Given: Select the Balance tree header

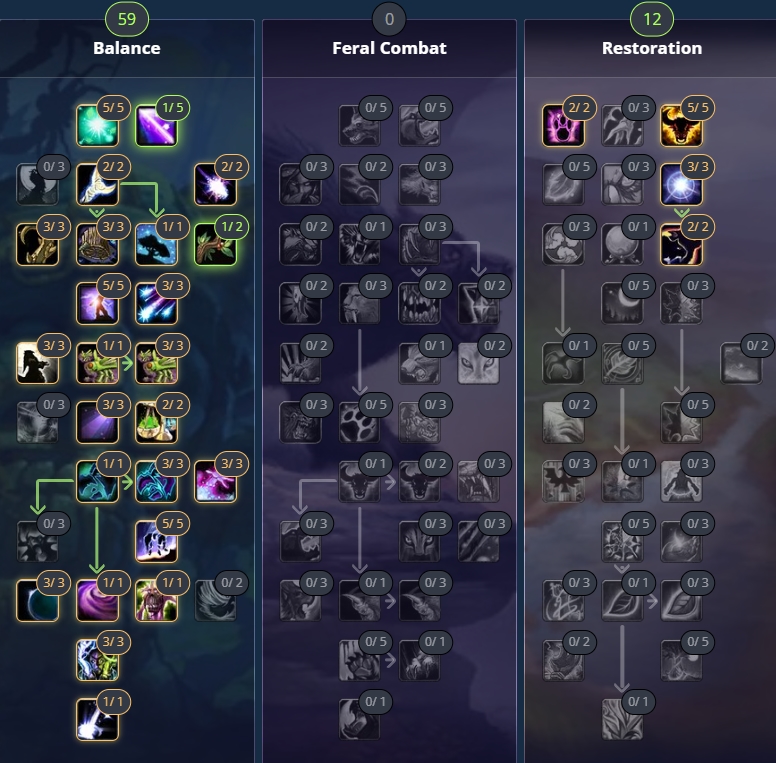Looking at the screenshot, I should (x=127, y=48).
